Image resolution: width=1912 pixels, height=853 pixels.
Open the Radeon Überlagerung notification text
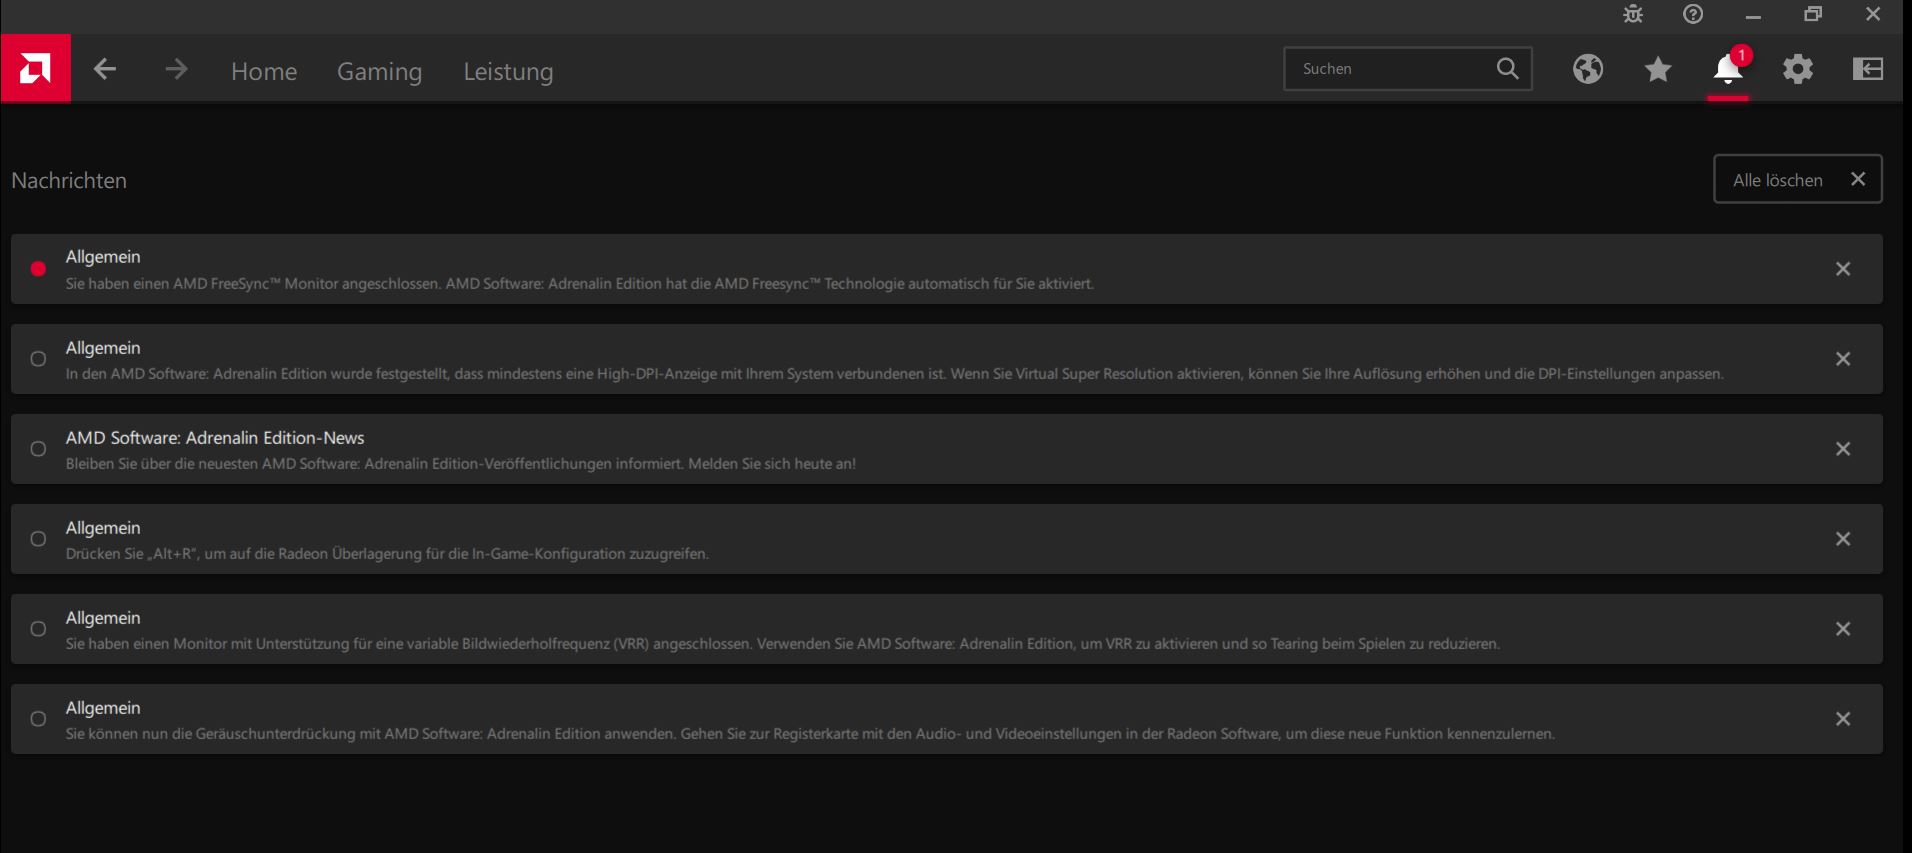[x=387, y=554]
